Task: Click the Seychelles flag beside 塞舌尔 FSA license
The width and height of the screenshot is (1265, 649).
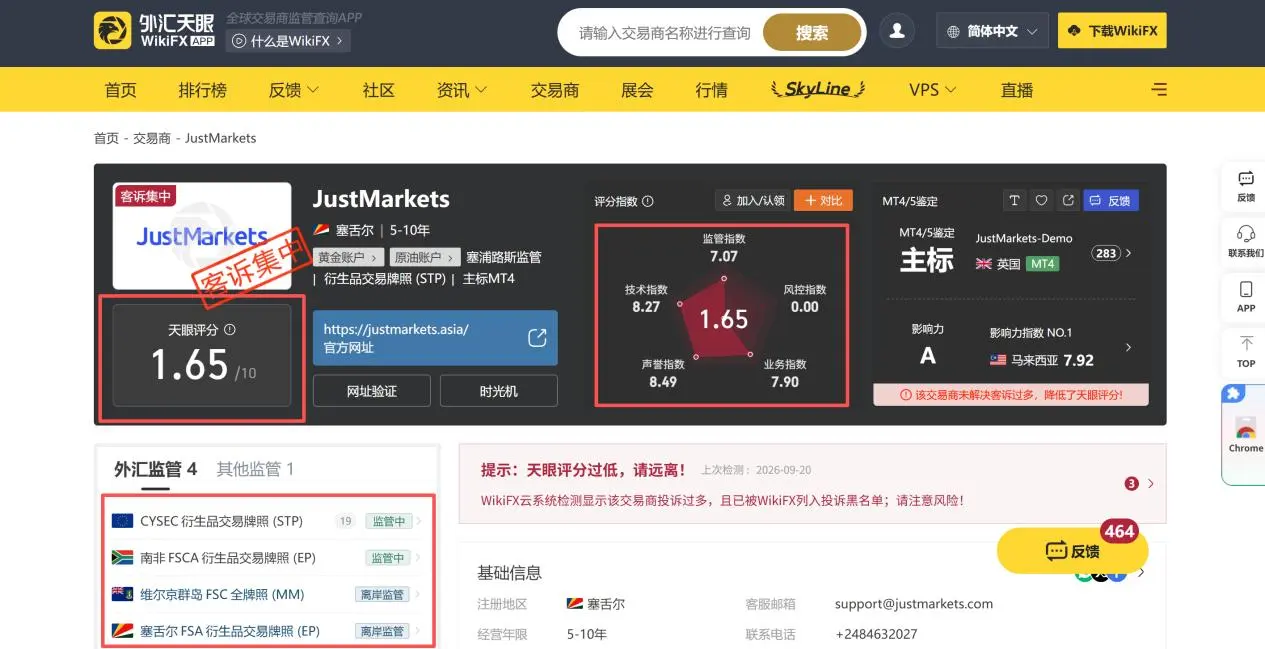Action: 123,631
